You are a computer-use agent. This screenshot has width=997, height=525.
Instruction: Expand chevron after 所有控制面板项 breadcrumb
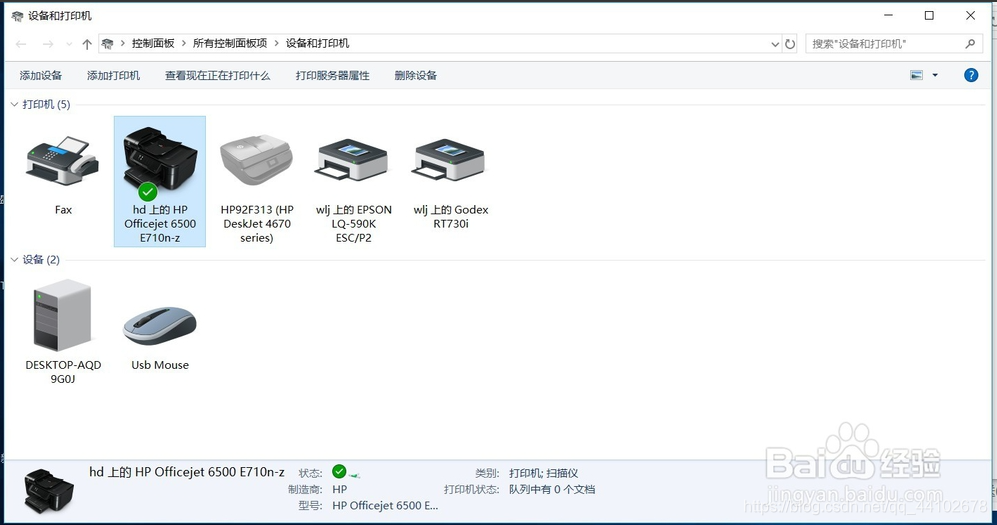click(x=277, y=43)
